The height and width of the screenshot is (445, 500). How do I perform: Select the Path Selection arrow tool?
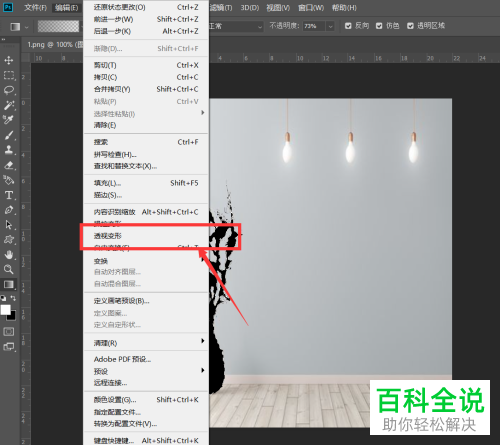[x=9, y=225]
